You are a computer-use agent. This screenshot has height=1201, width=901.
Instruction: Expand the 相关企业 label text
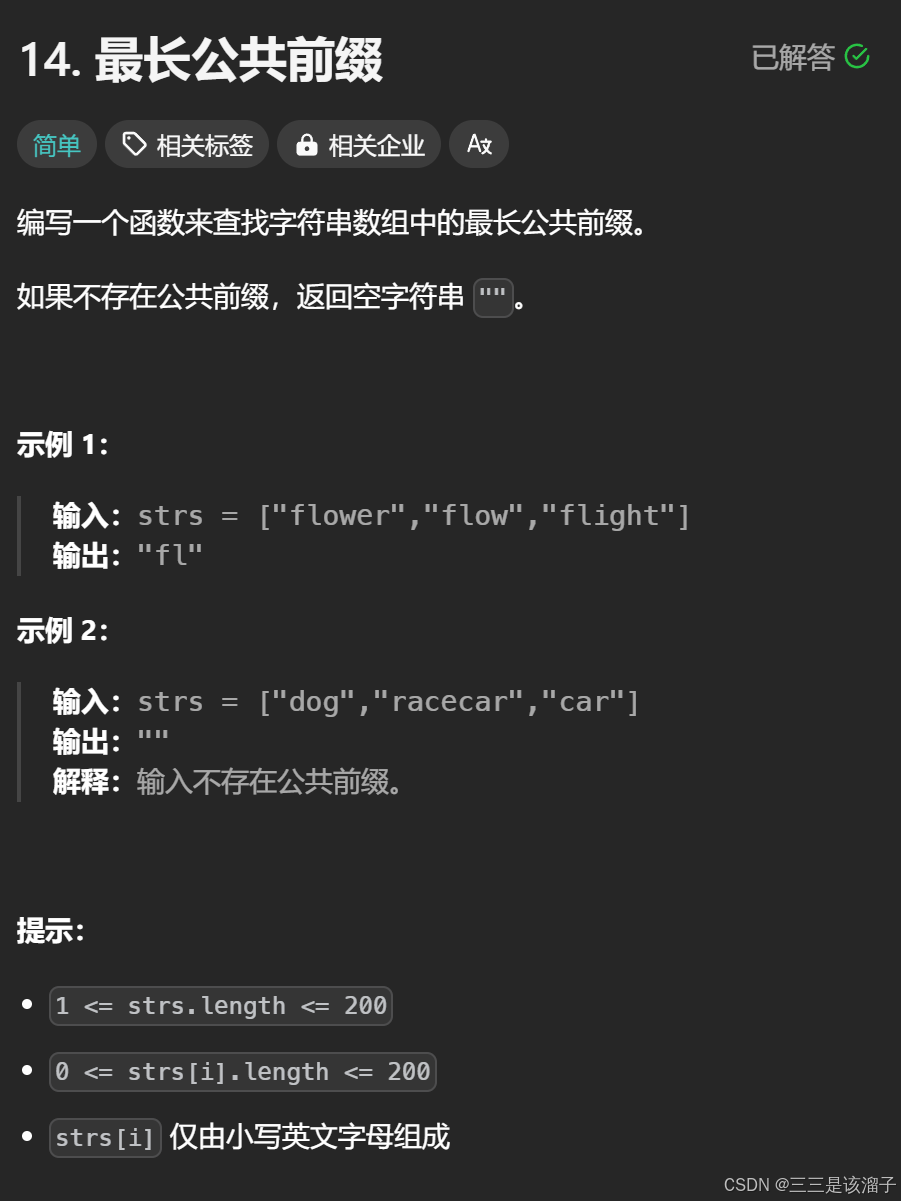pos(377,146)
